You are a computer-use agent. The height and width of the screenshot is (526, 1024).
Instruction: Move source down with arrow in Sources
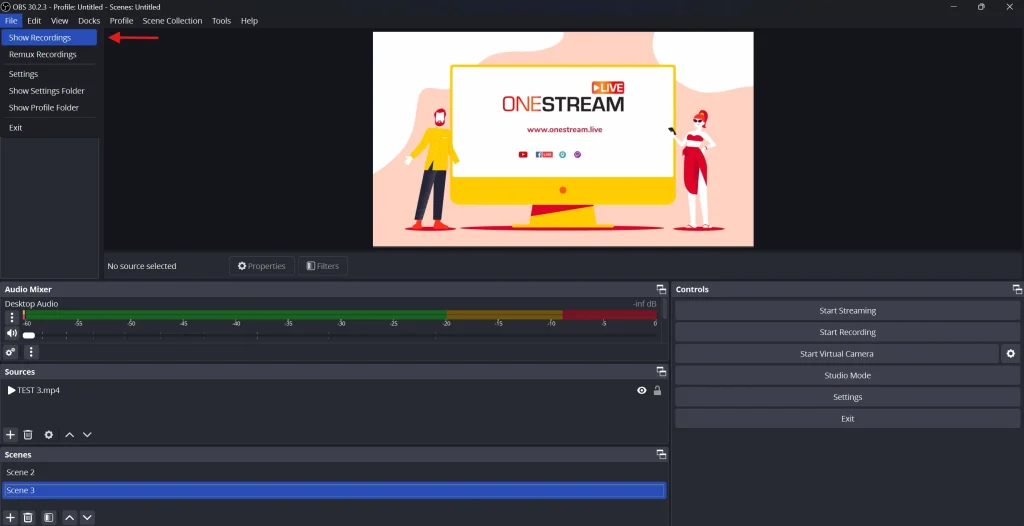pyautogui.click(x=87, y=435)
